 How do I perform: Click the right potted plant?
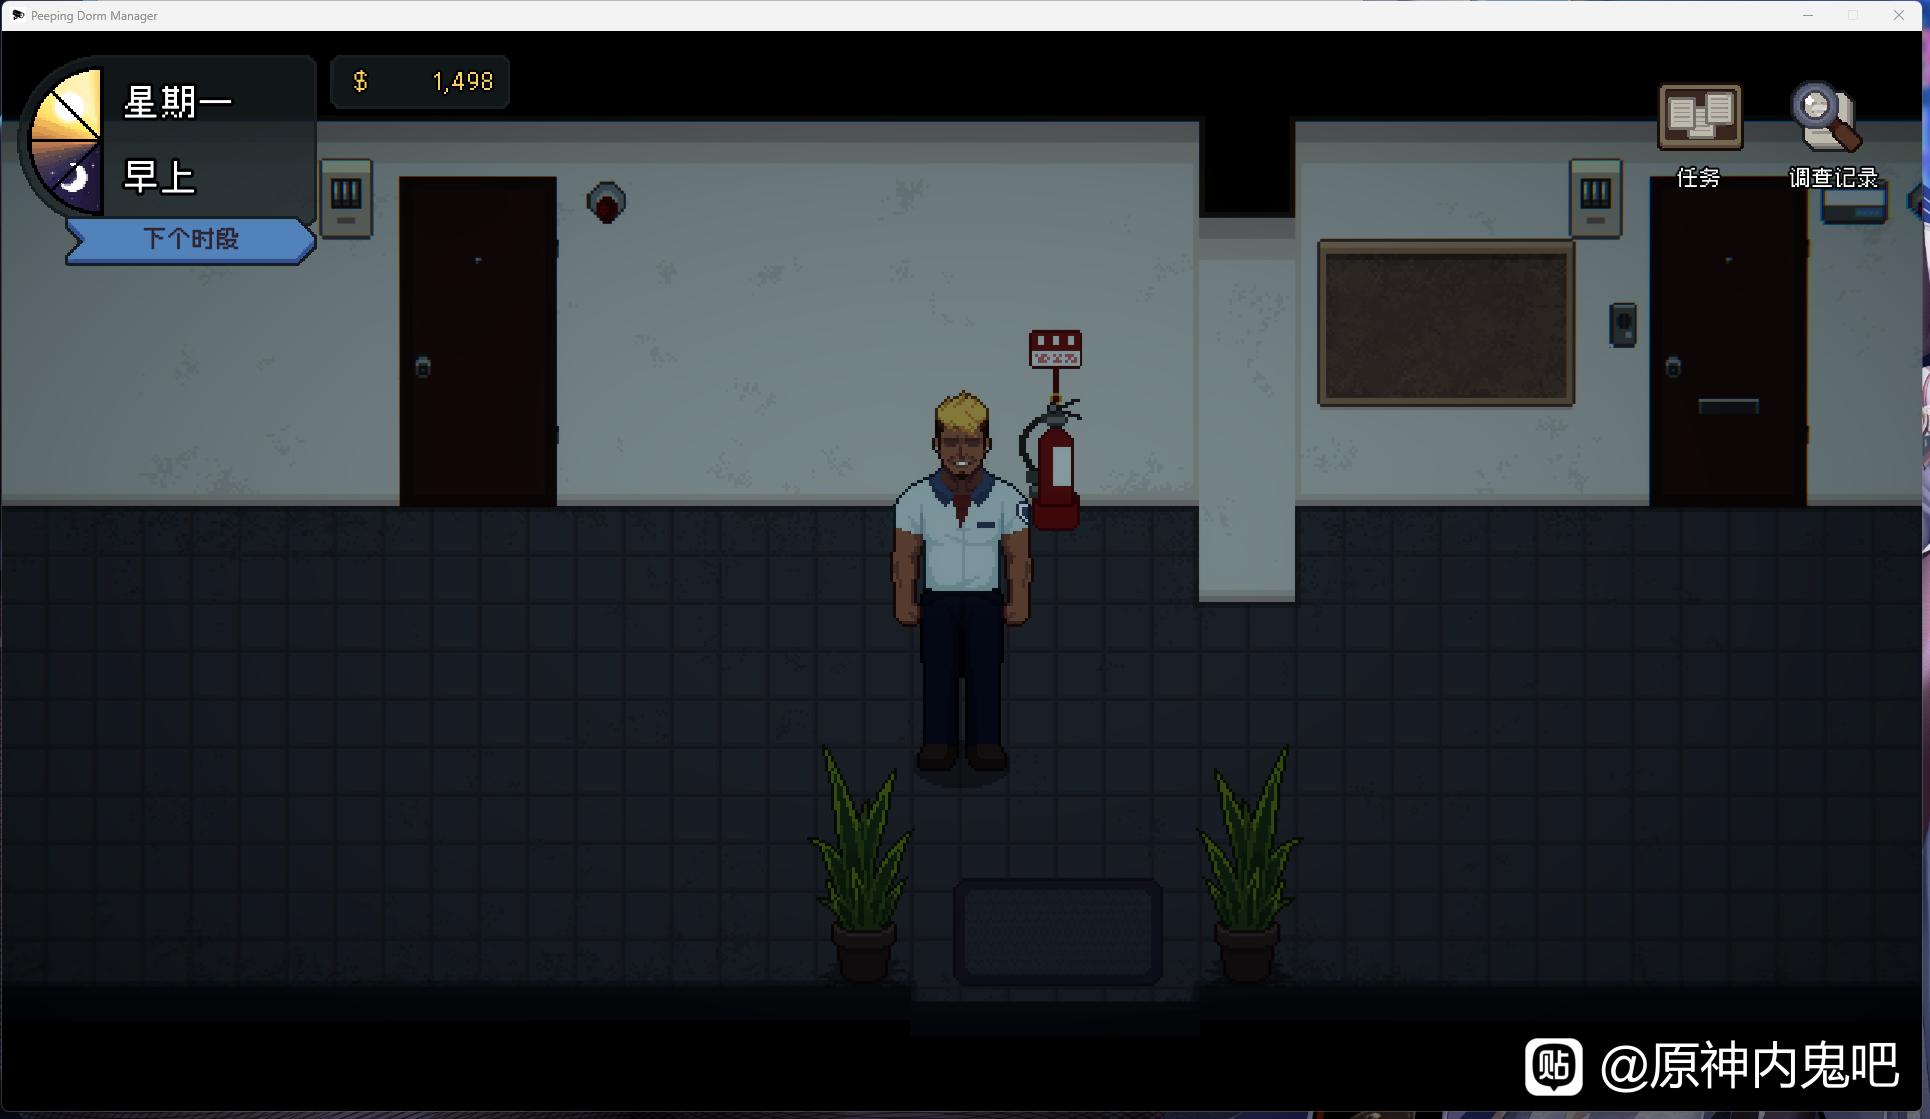[x=1248, y=870]
